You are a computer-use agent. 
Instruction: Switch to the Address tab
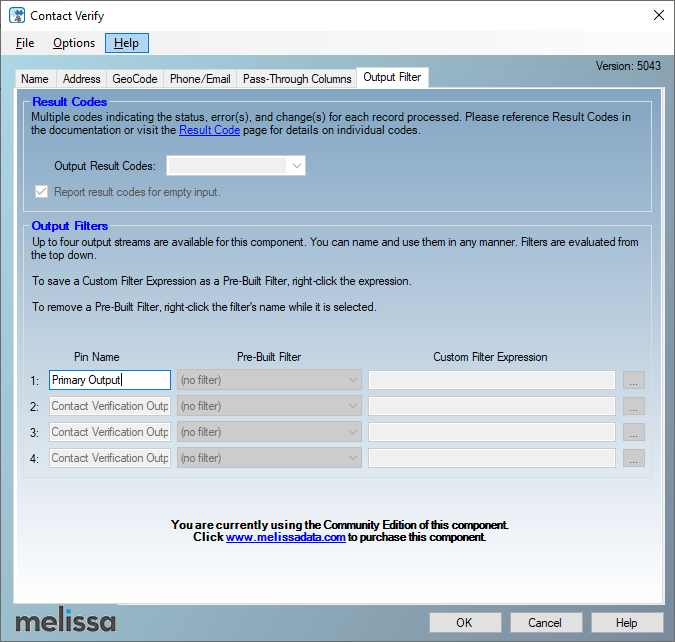click(81, 79)
